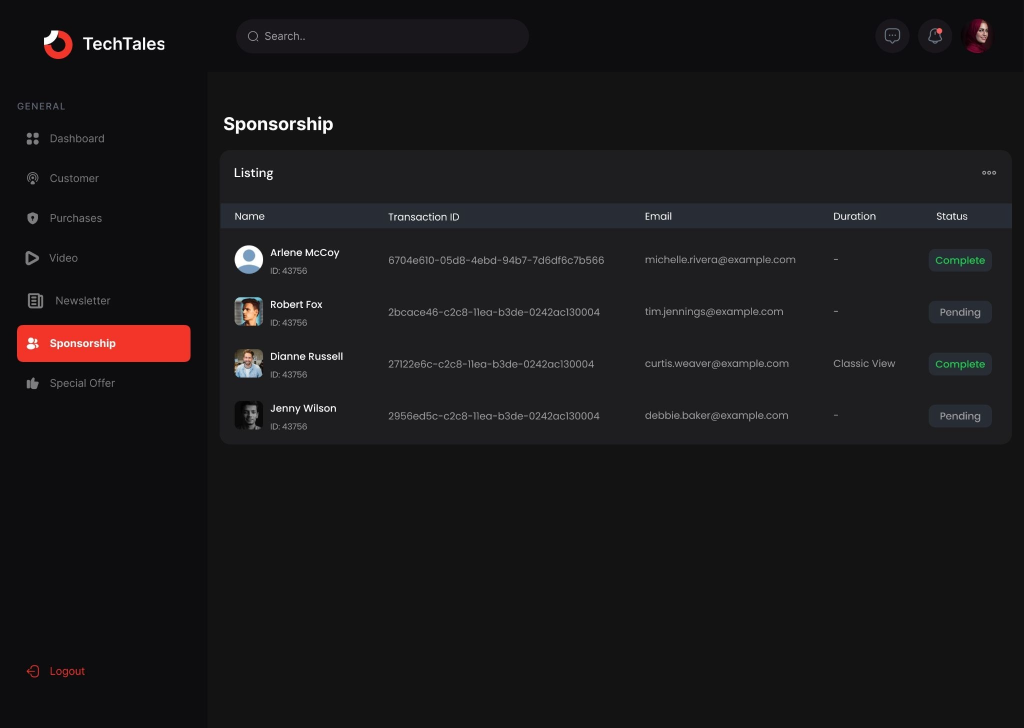Image resolution: width=1024 pixels, height=728 pixels.
Task: Click Robert Fox's Pending status badge
Action: (960, 312)
